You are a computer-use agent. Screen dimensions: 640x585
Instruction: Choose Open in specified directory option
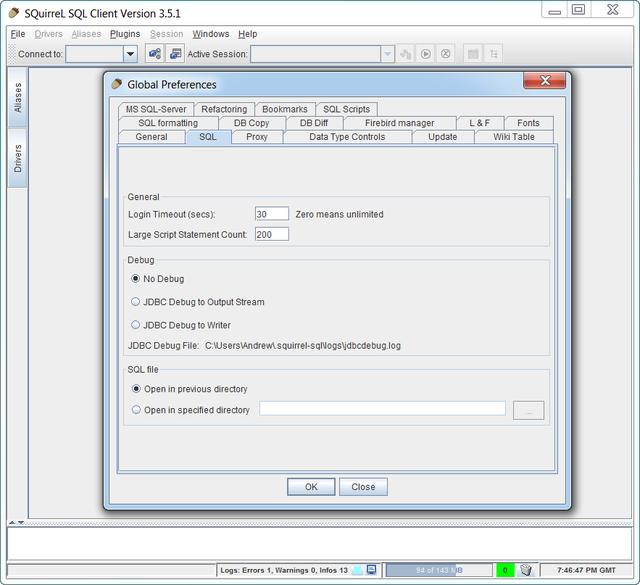click(x=136, y=410)
